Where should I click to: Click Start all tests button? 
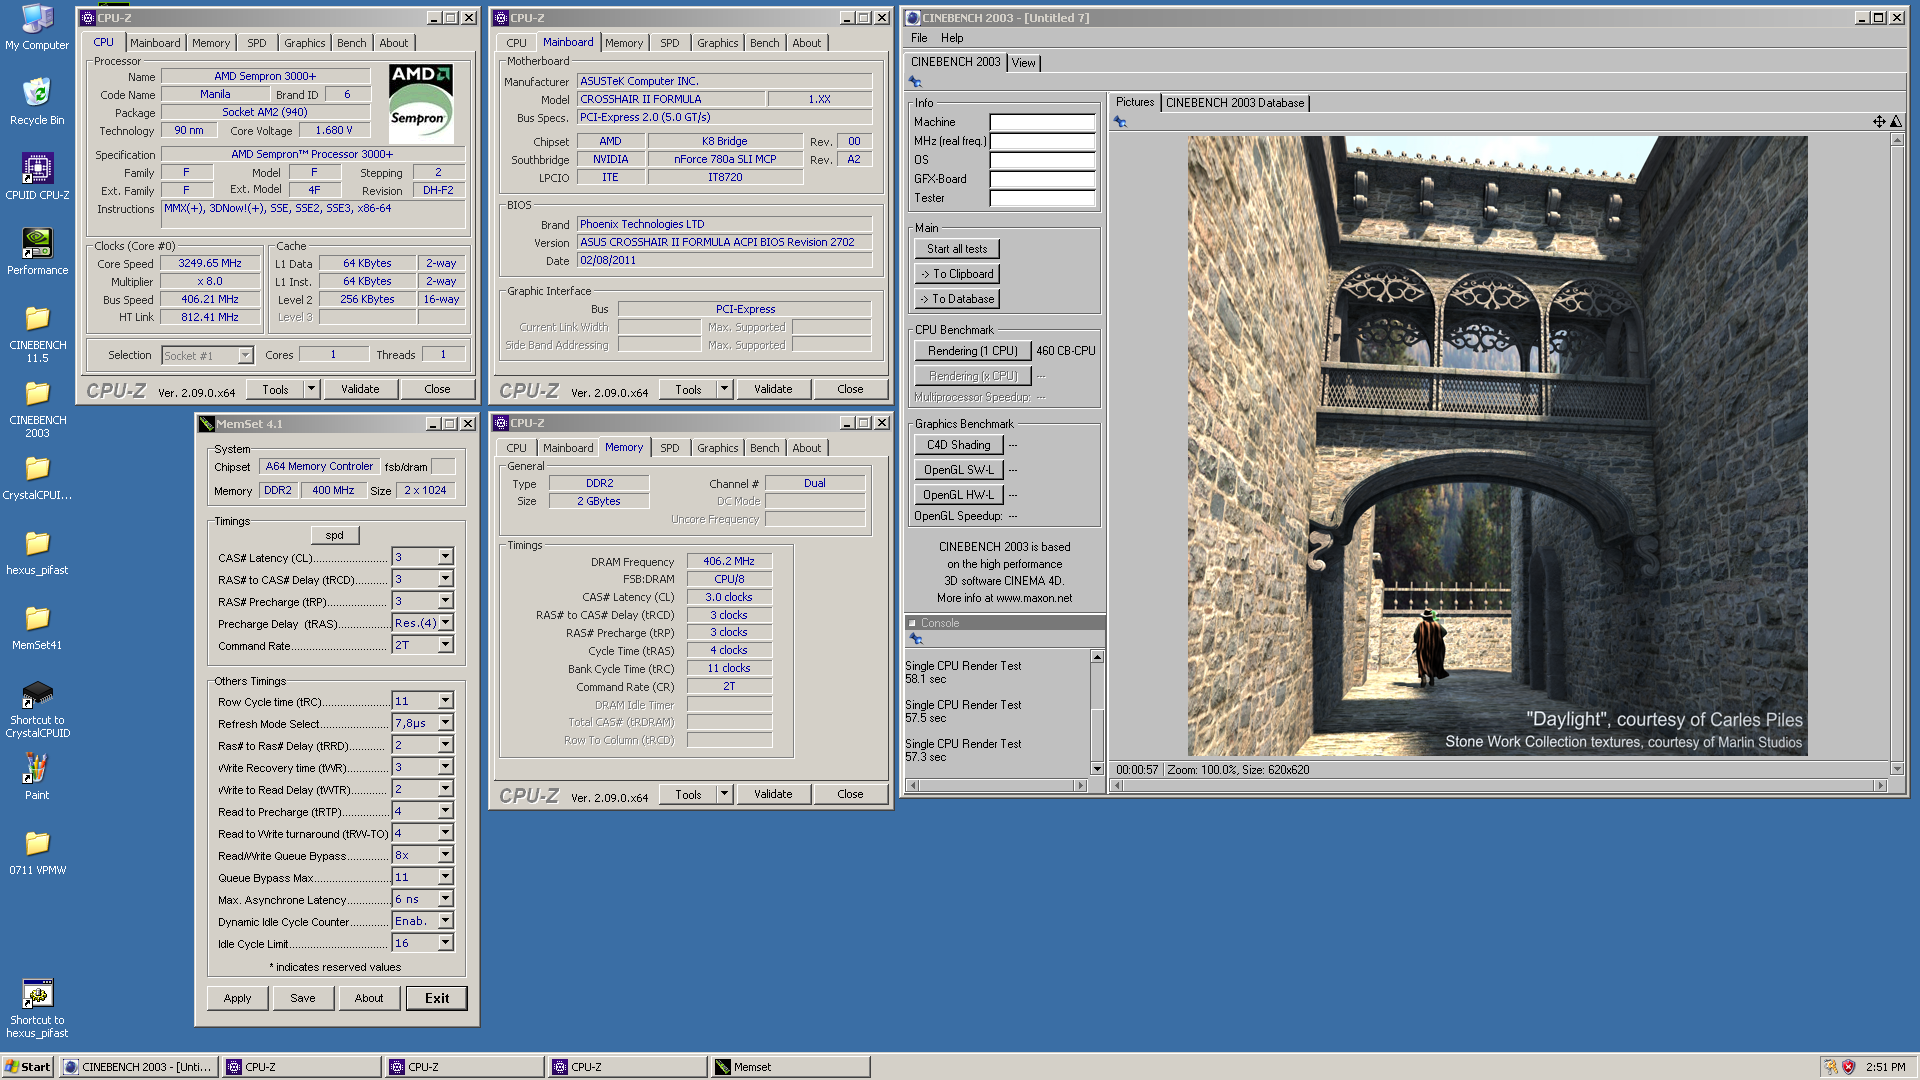(x=956, y=249)
